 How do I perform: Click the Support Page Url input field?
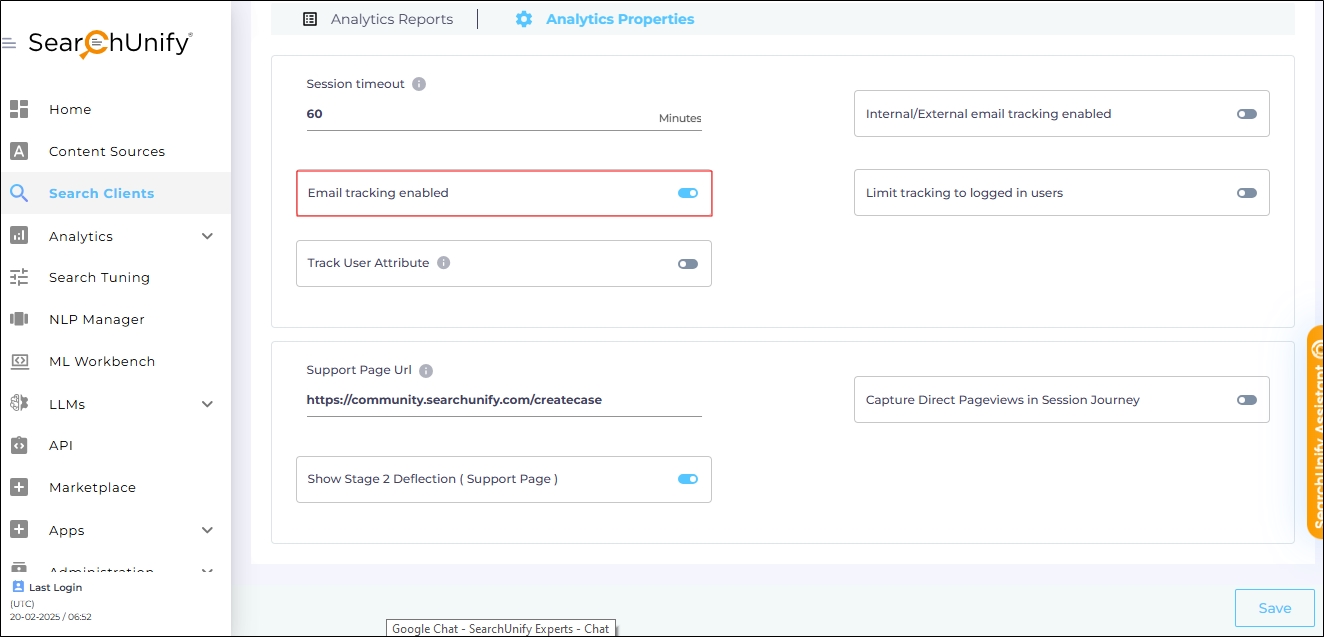click(x=503, y=400)
